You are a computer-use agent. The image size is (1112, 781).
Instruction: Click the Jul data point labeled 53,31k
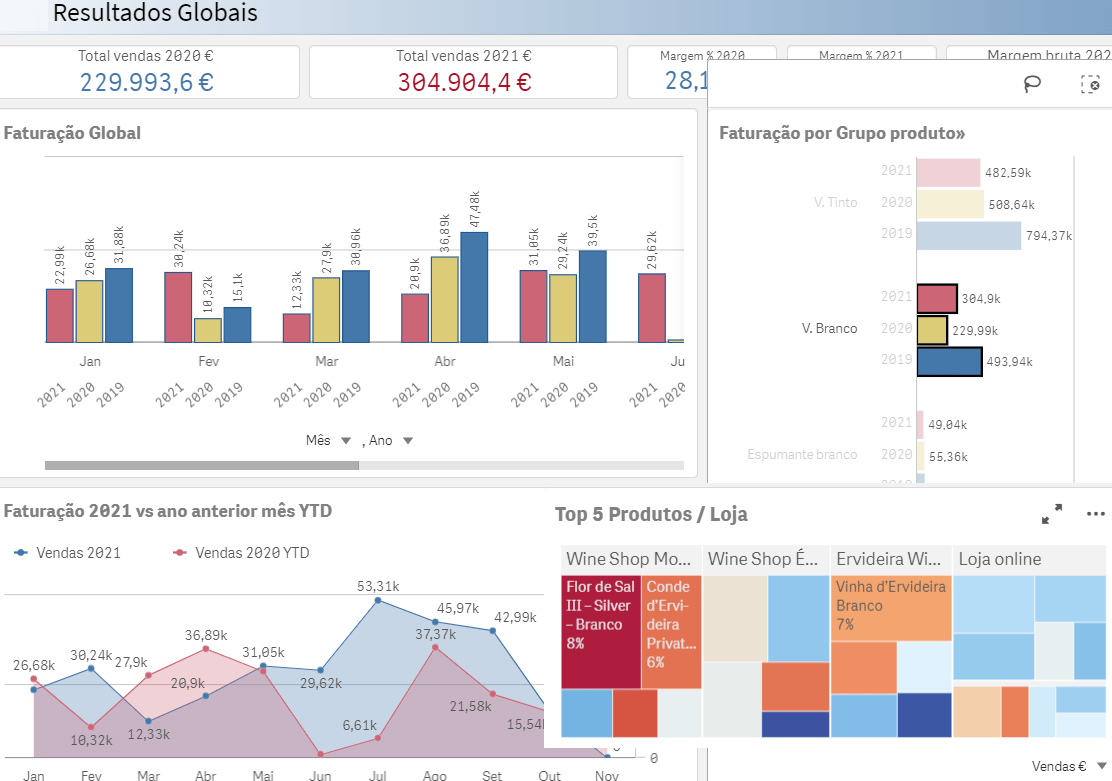[378, 600]
